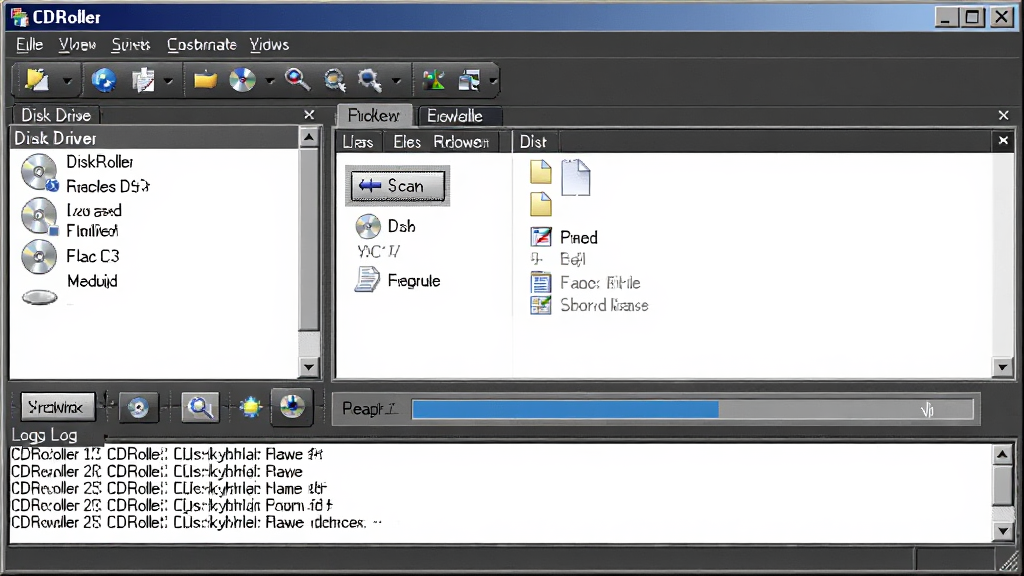Click the flat gray disk icon
1024x576 pixels.
click(40, 298)
